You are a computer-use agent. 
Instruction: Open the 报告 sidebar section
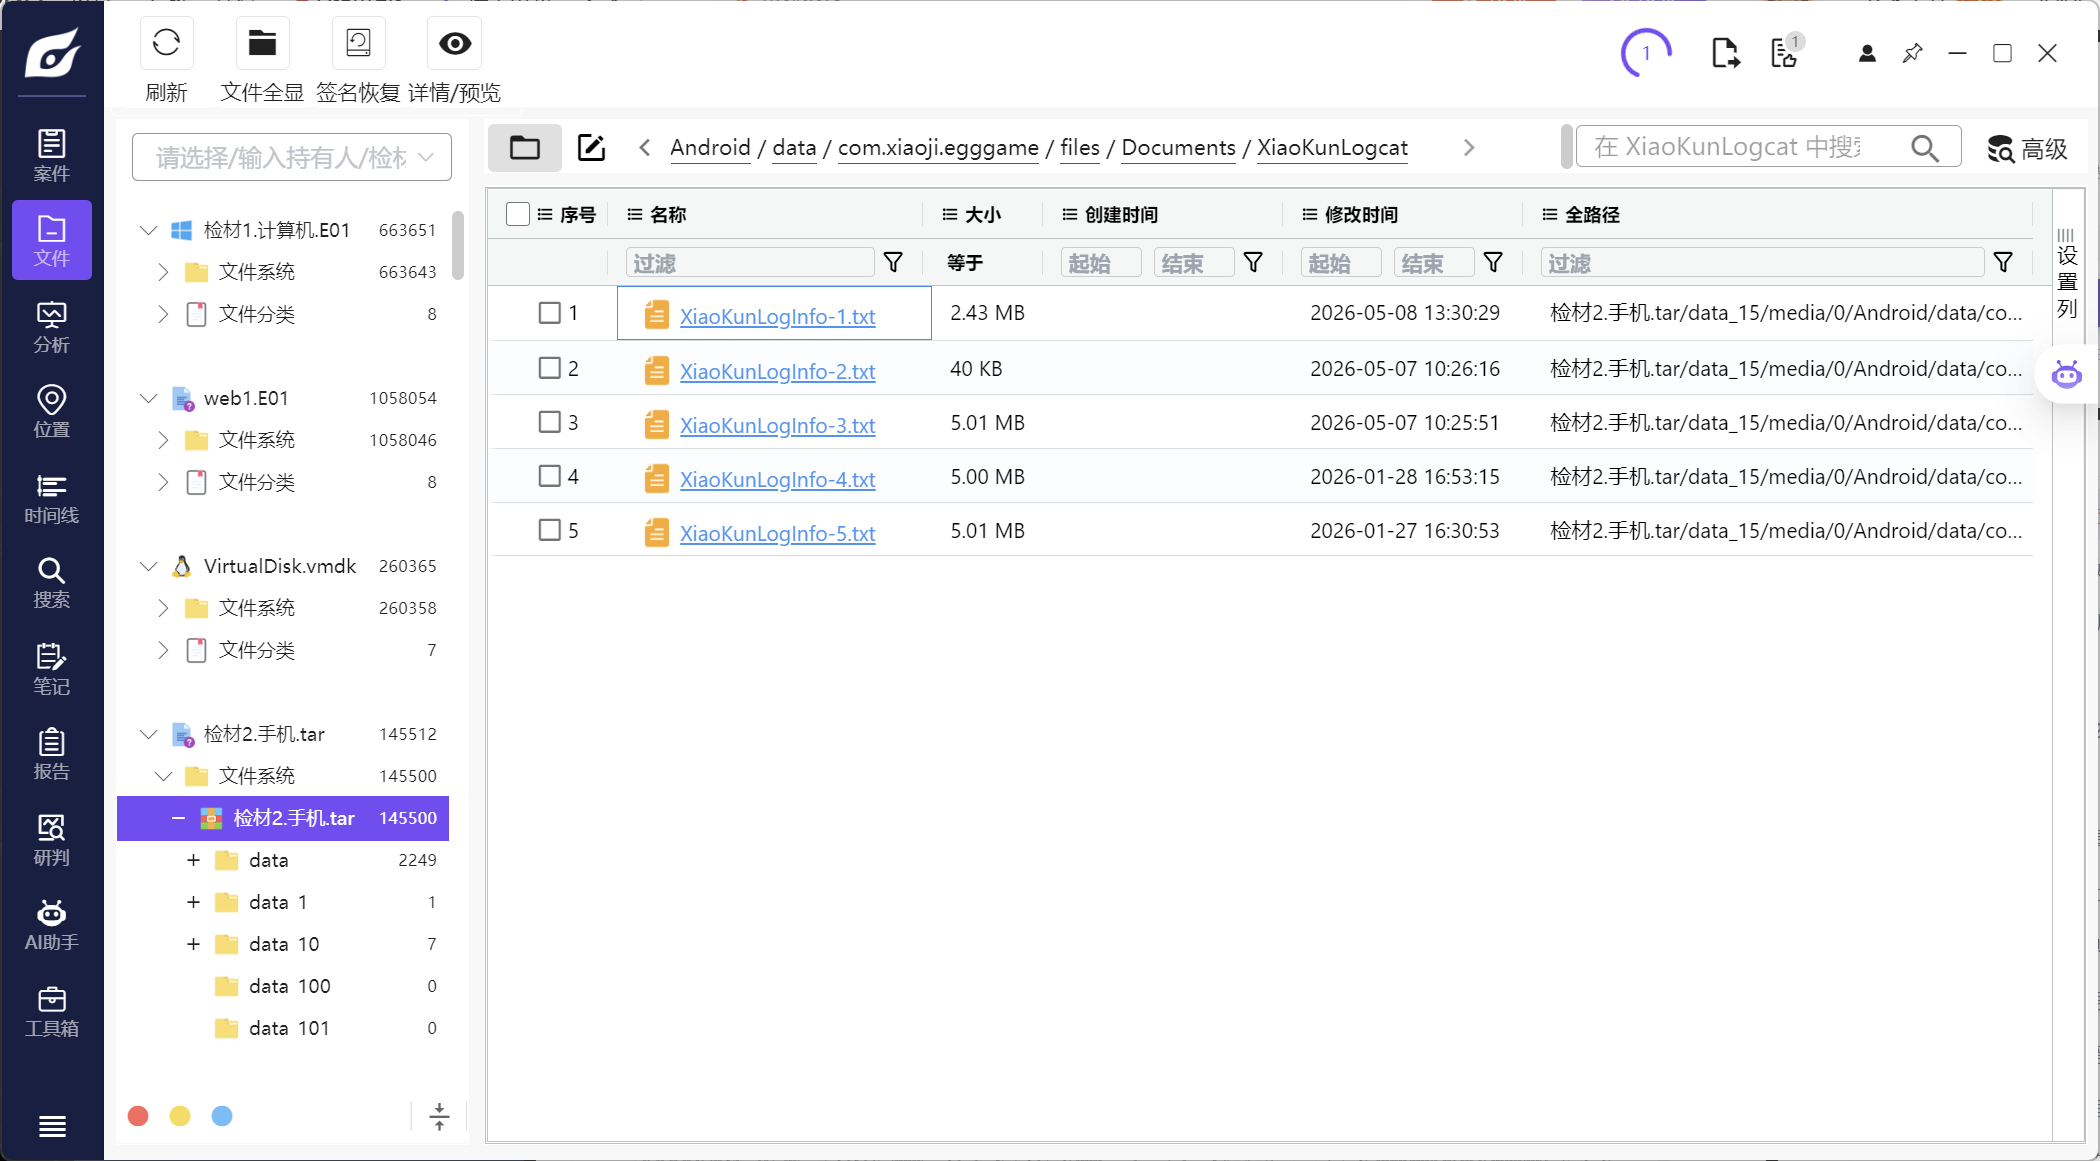click(52, 754)
